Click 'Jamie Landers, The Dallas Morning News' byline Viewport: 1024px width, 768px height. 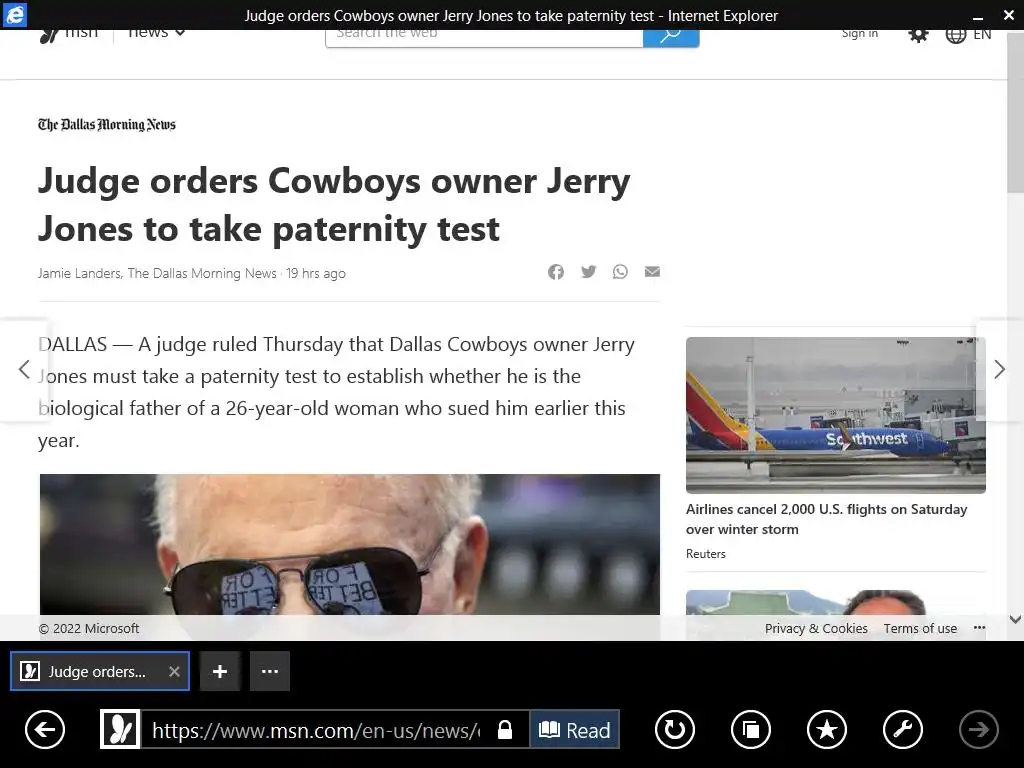tap(157, 274)
